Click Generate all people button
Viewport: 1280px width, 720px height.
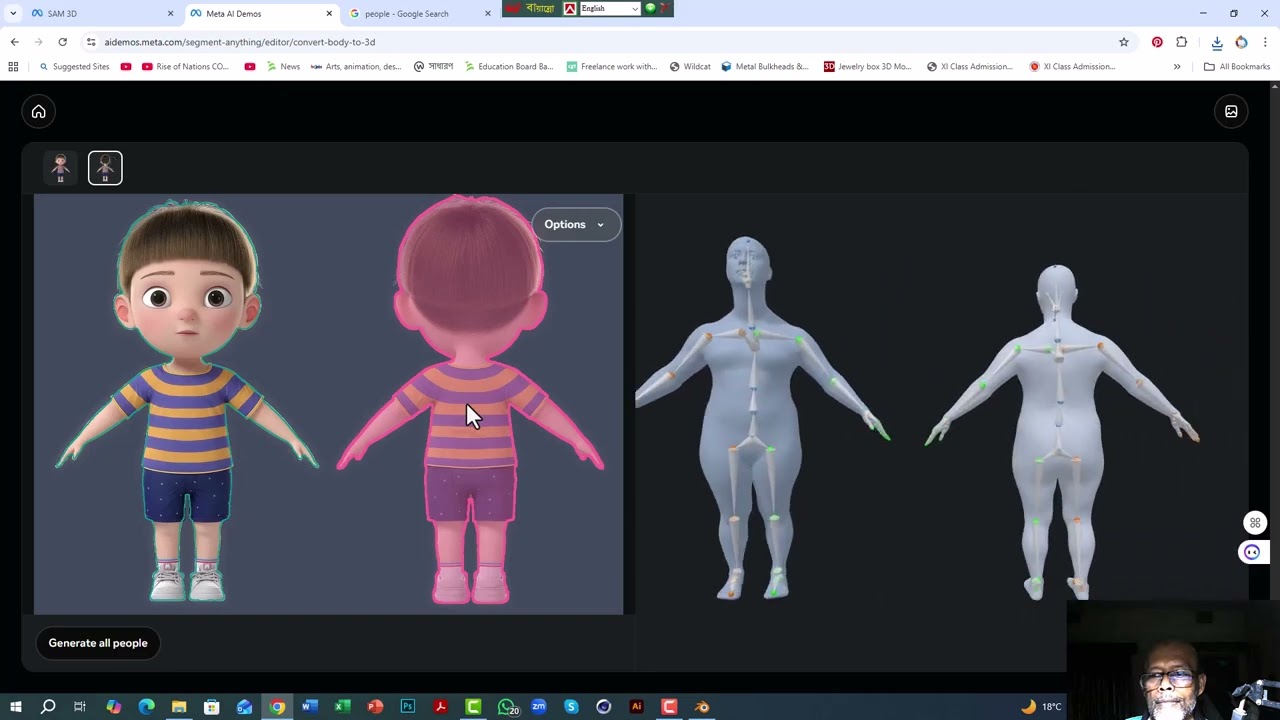[98, 643]
